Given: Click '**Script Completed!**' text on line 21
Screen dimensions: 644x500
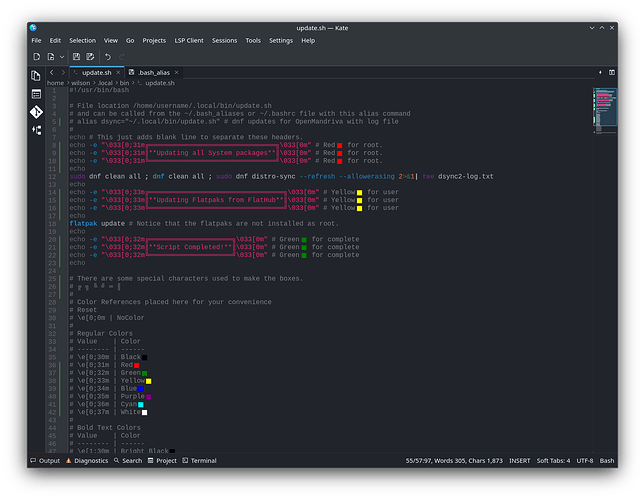Looking at the screenshot, I should 190,247.
